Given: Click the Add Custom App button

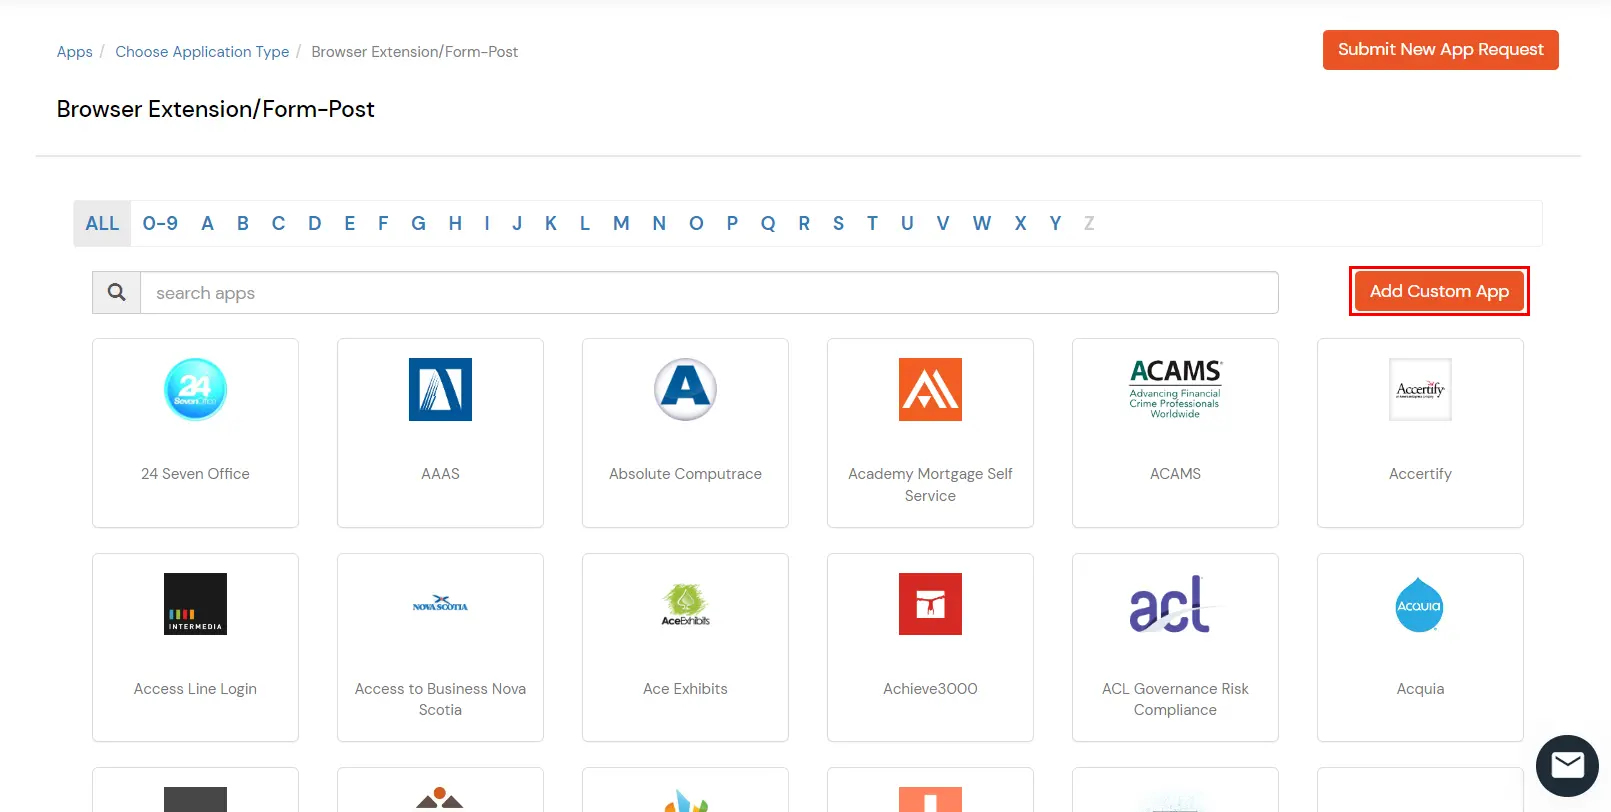Looking at the screenshot, I should [x=1439, y=291].
